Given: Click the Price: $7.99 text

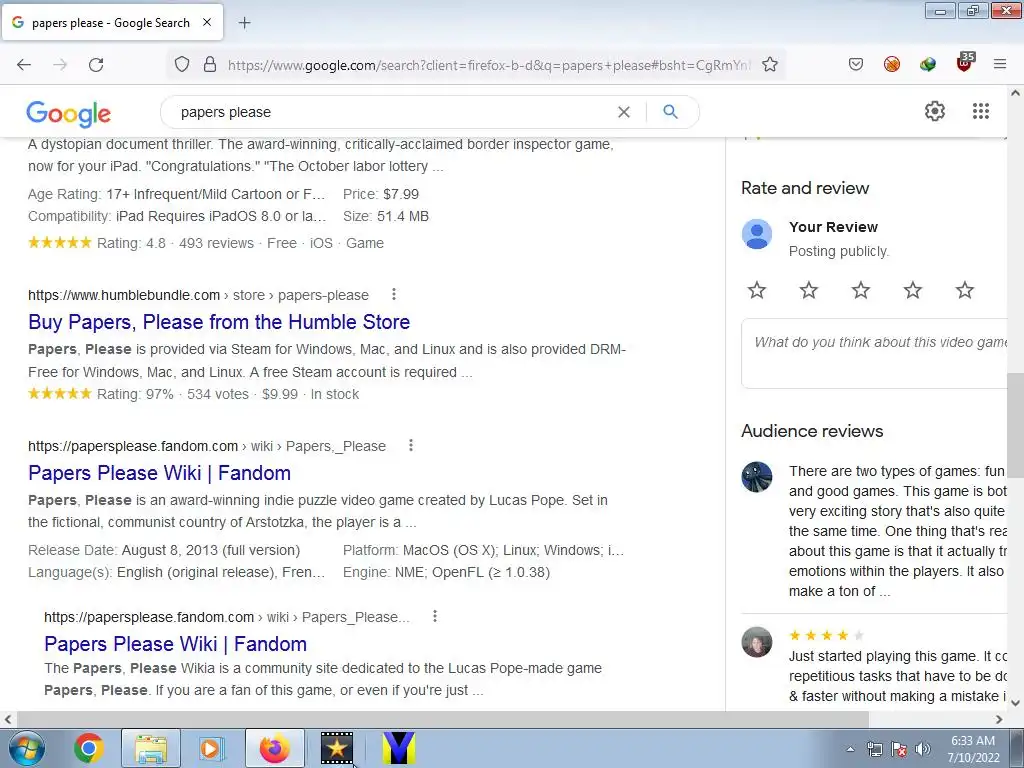Looking at the screenshot, I should pyautogui.click(x=381, y=195).
